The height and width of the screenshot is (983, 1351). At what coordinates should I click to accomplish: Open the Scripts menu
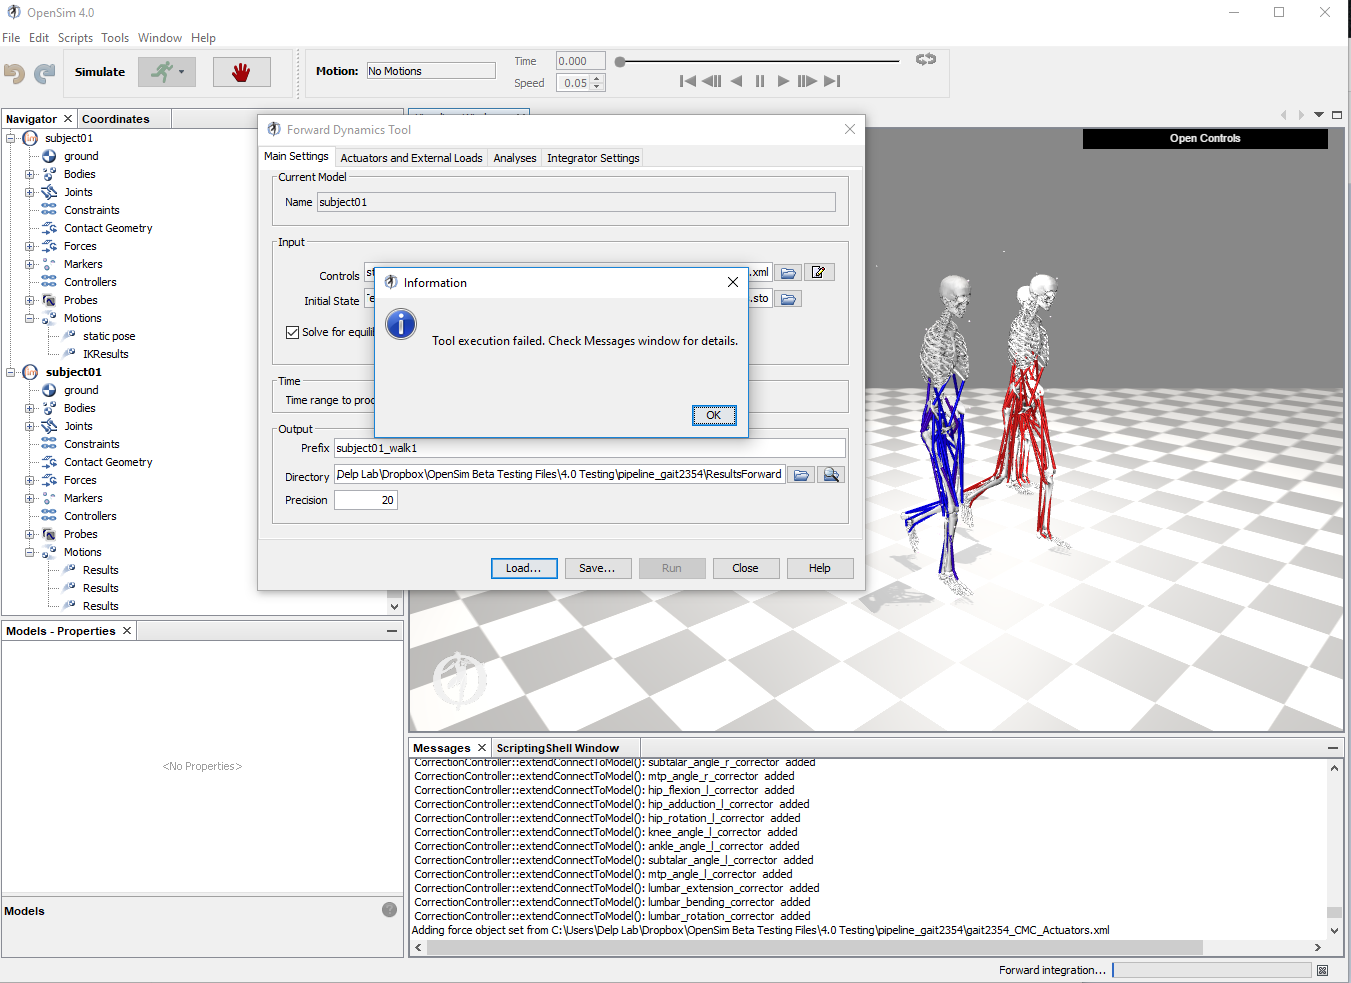pos(75,37)
